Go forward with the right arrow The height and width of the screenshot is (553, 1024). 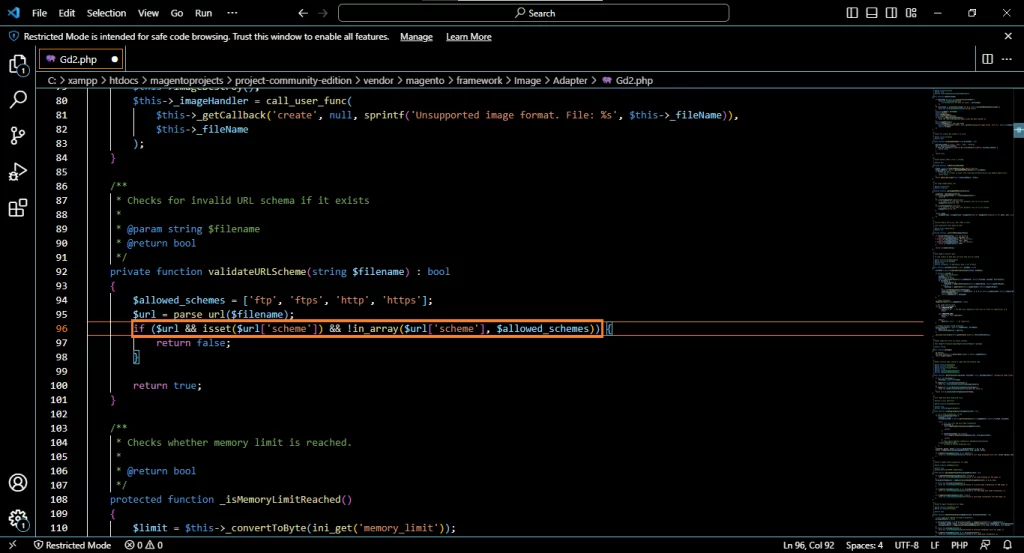pyautogui.click(x=323, y=13)
